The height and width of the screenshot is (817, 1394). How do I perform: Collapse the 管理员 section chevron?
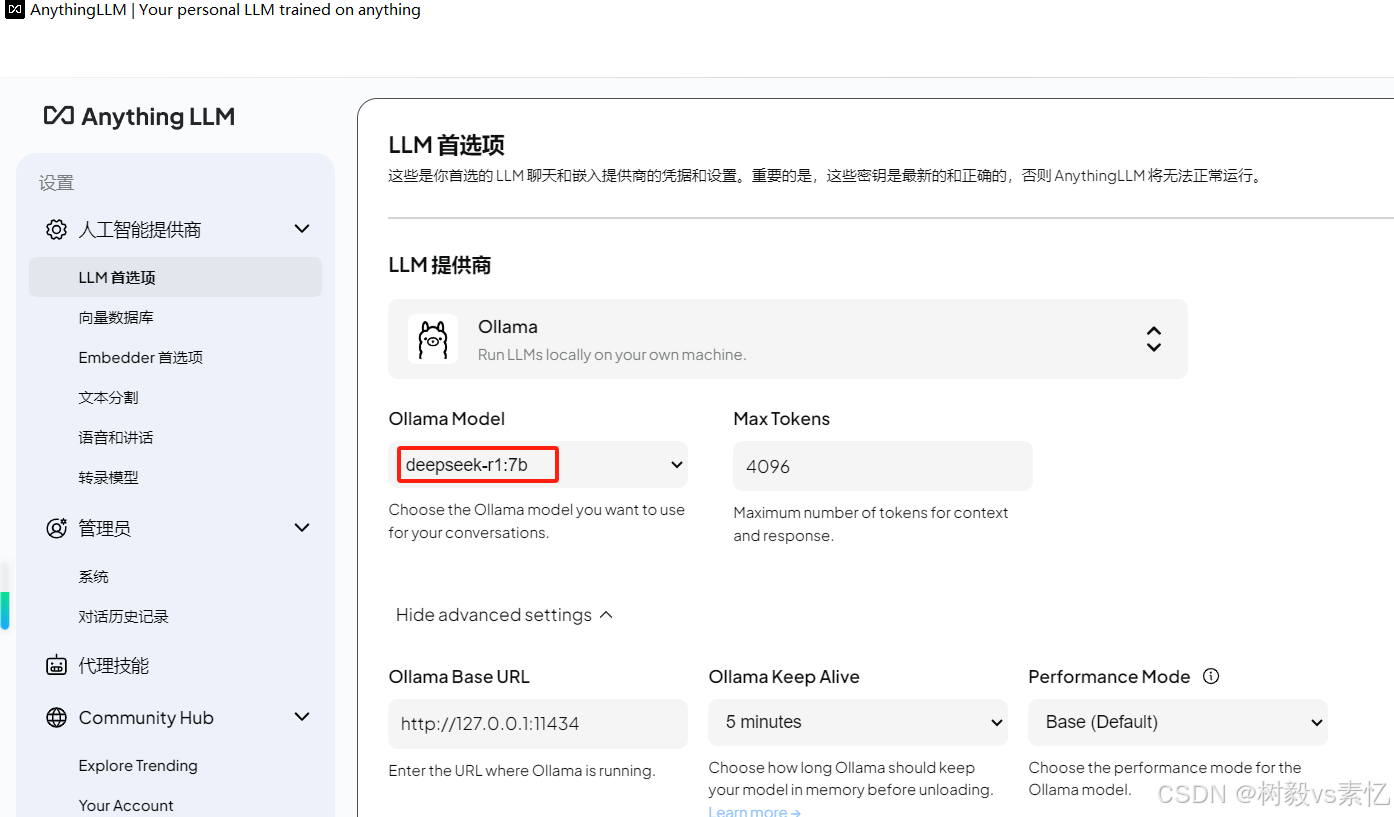(x=302, y=527)
